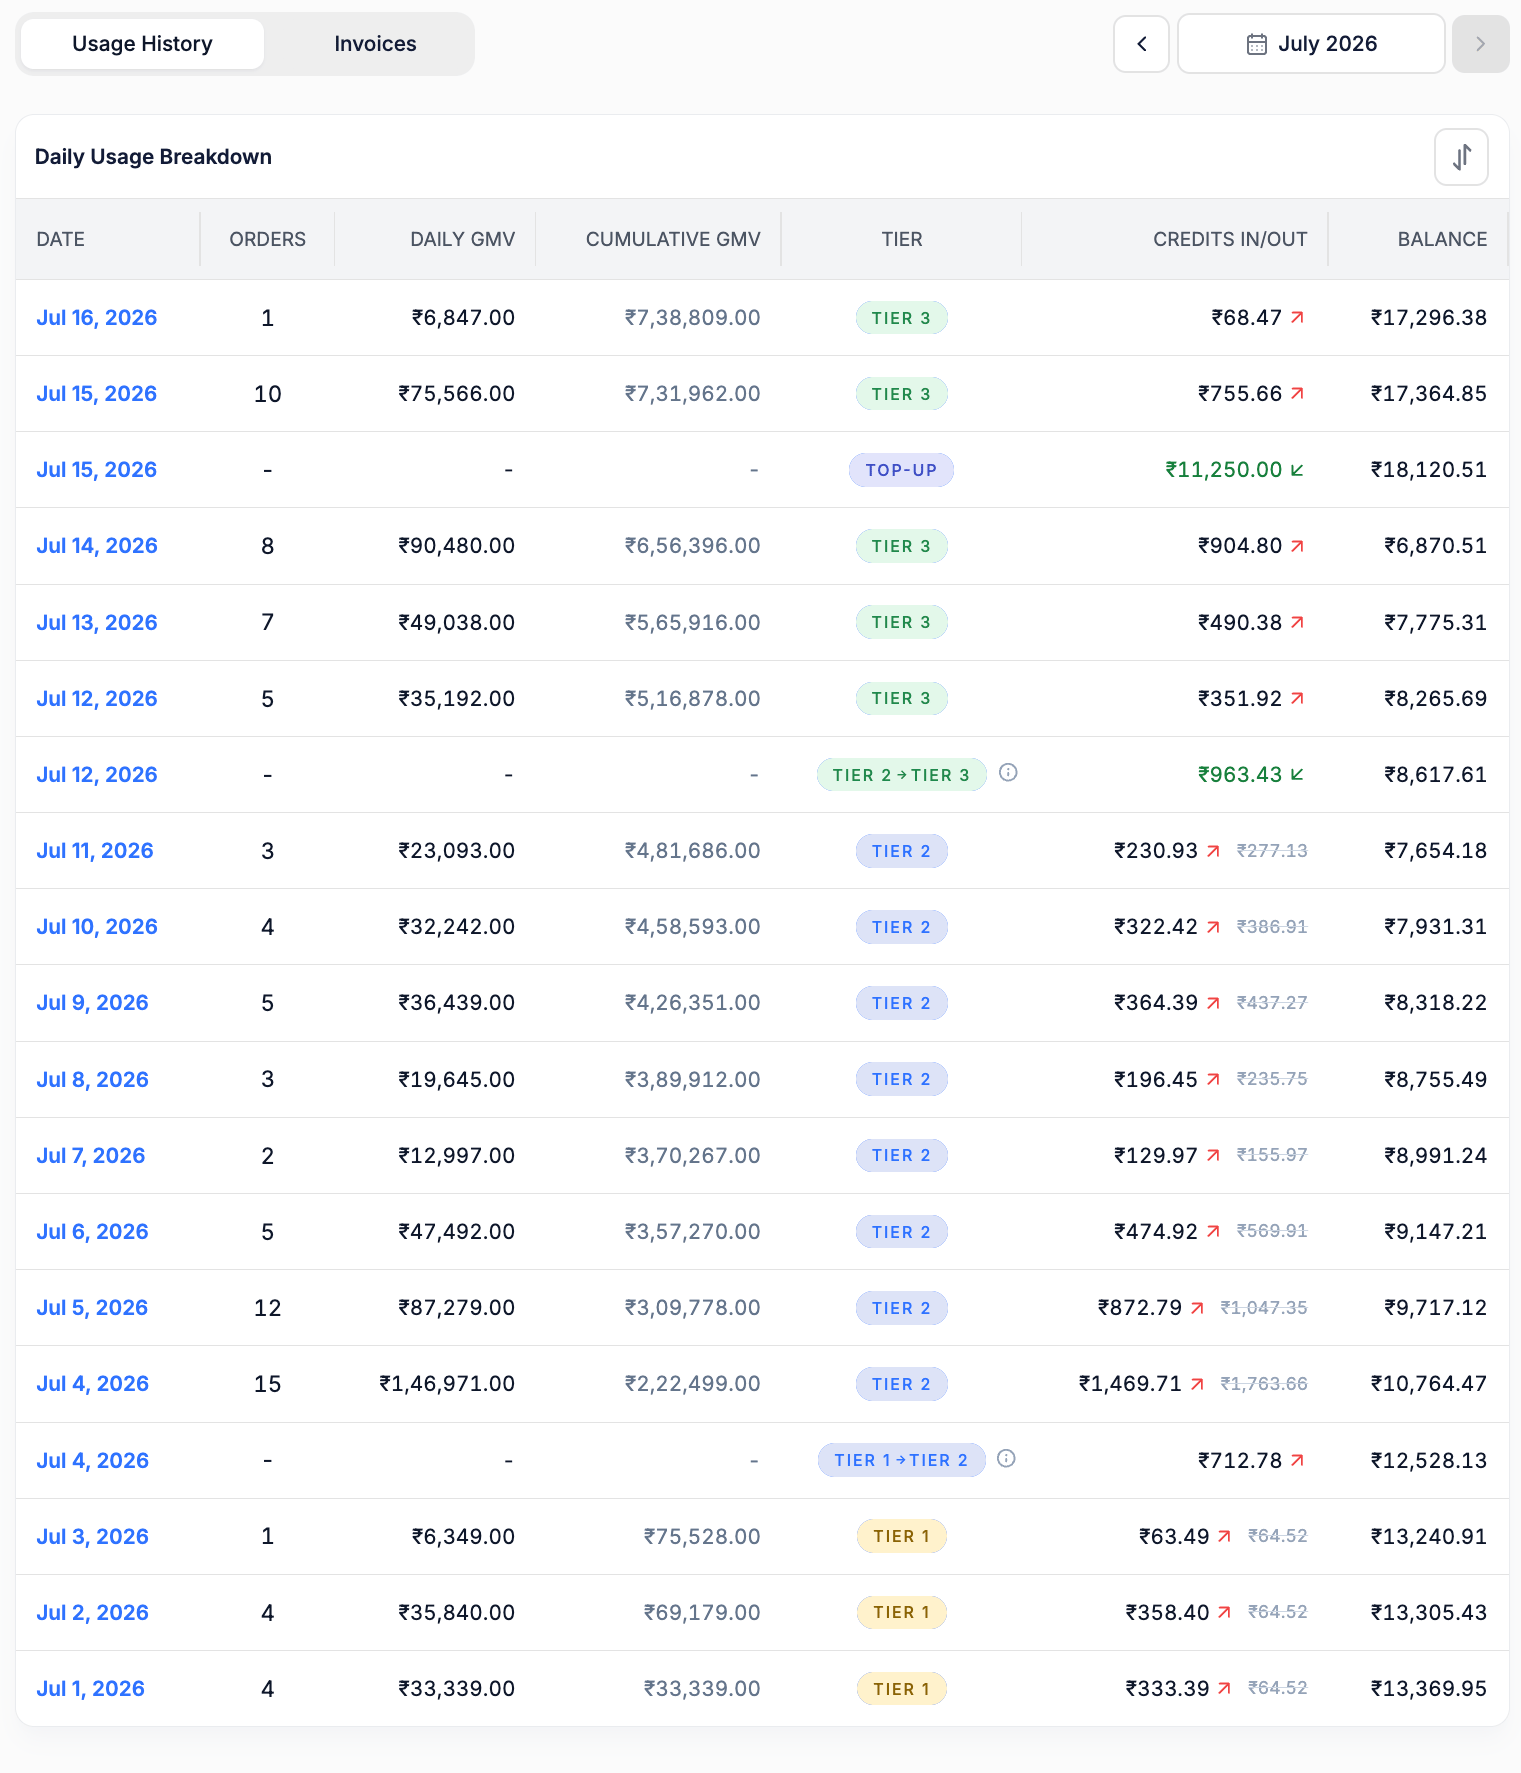Open info icon beside Tier 2→Tier 3

1008,772
